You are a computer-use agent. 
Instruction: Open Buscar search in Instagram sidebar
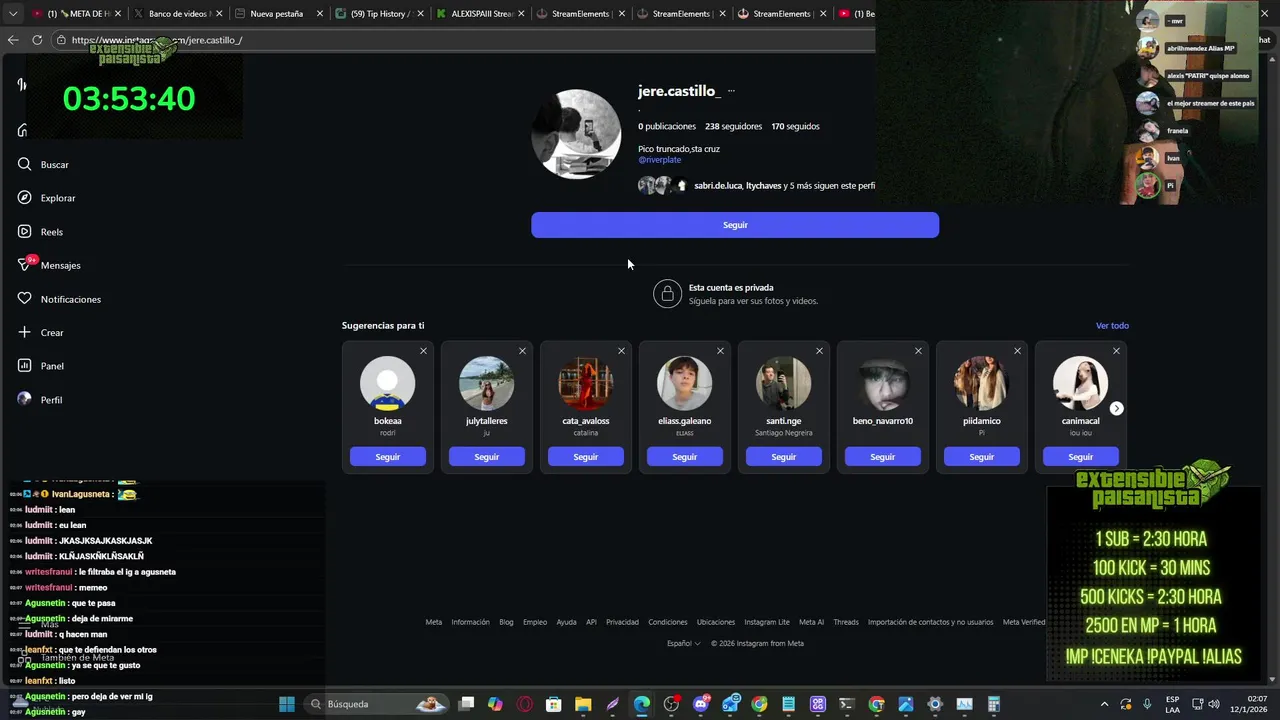(x=43, y=164)
